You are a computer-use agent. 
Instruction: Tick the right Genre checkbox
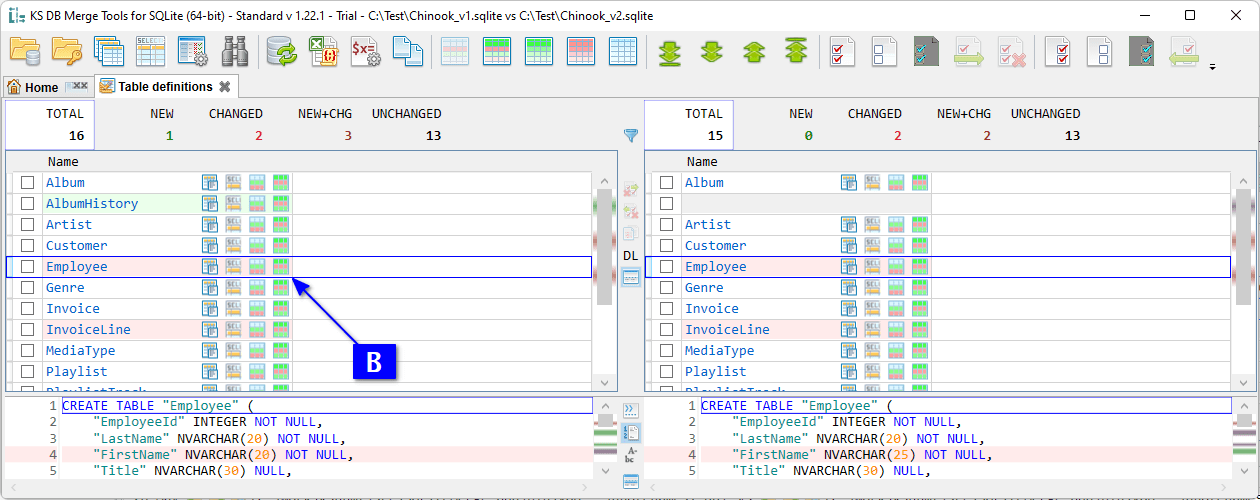667,288
